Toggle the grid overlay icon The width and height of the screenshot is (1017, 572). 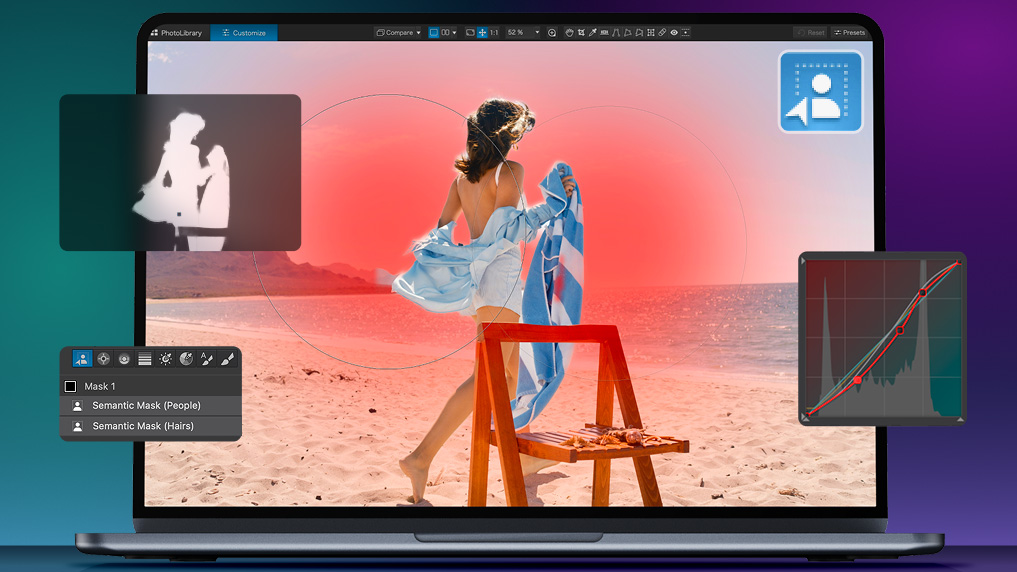click(650, 32)
